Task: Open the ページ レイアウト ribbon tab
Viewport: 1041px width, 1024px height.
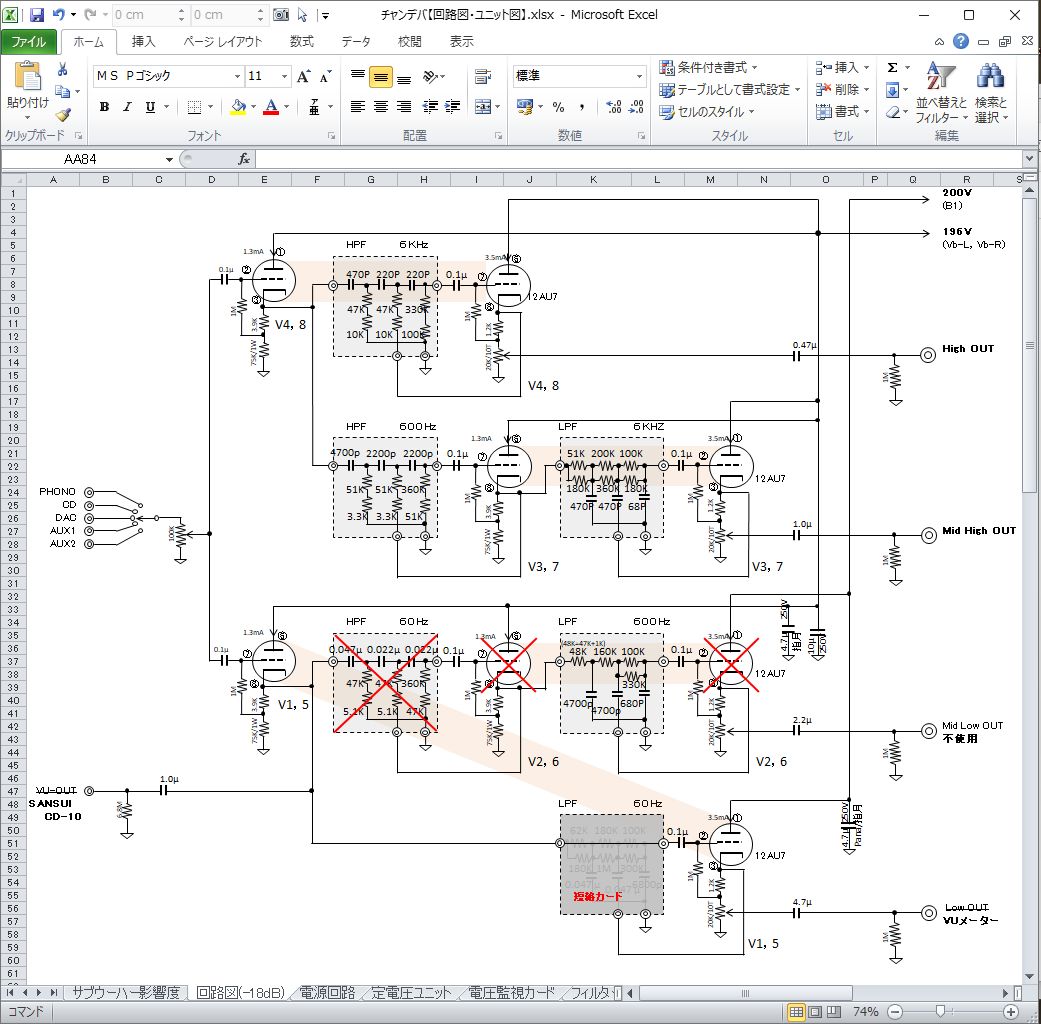Action: pos(223,41)
